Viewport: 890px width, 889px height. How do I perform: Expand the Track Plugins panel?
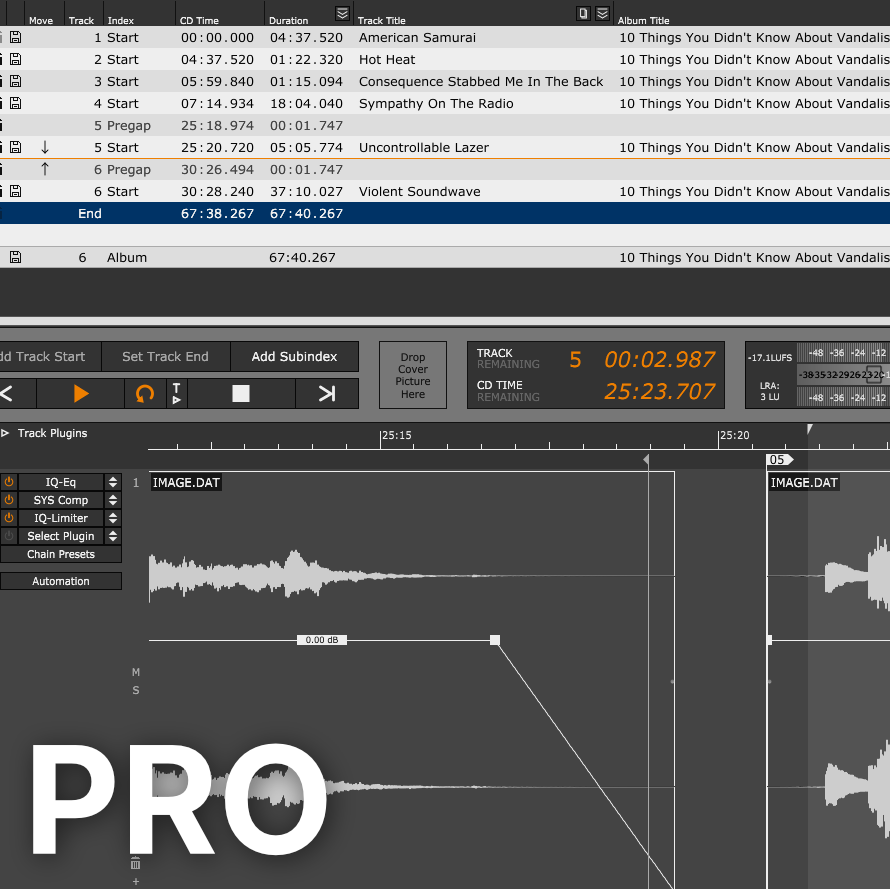pyautogui.click(x=8, y=433)
